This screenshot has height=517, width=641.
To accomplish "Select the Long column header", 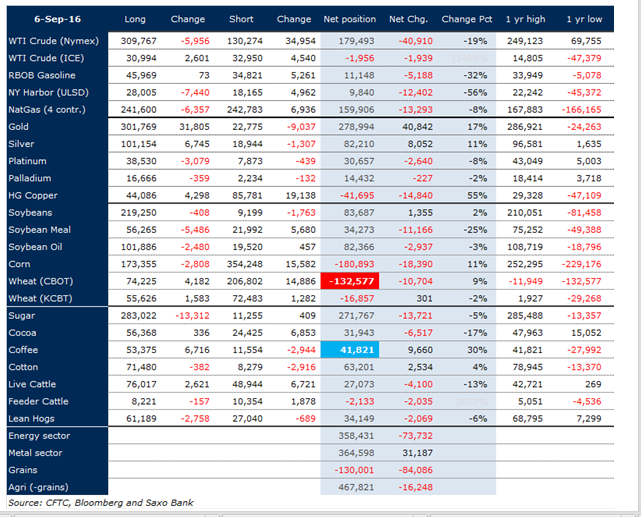I will (x=134, y=19).
